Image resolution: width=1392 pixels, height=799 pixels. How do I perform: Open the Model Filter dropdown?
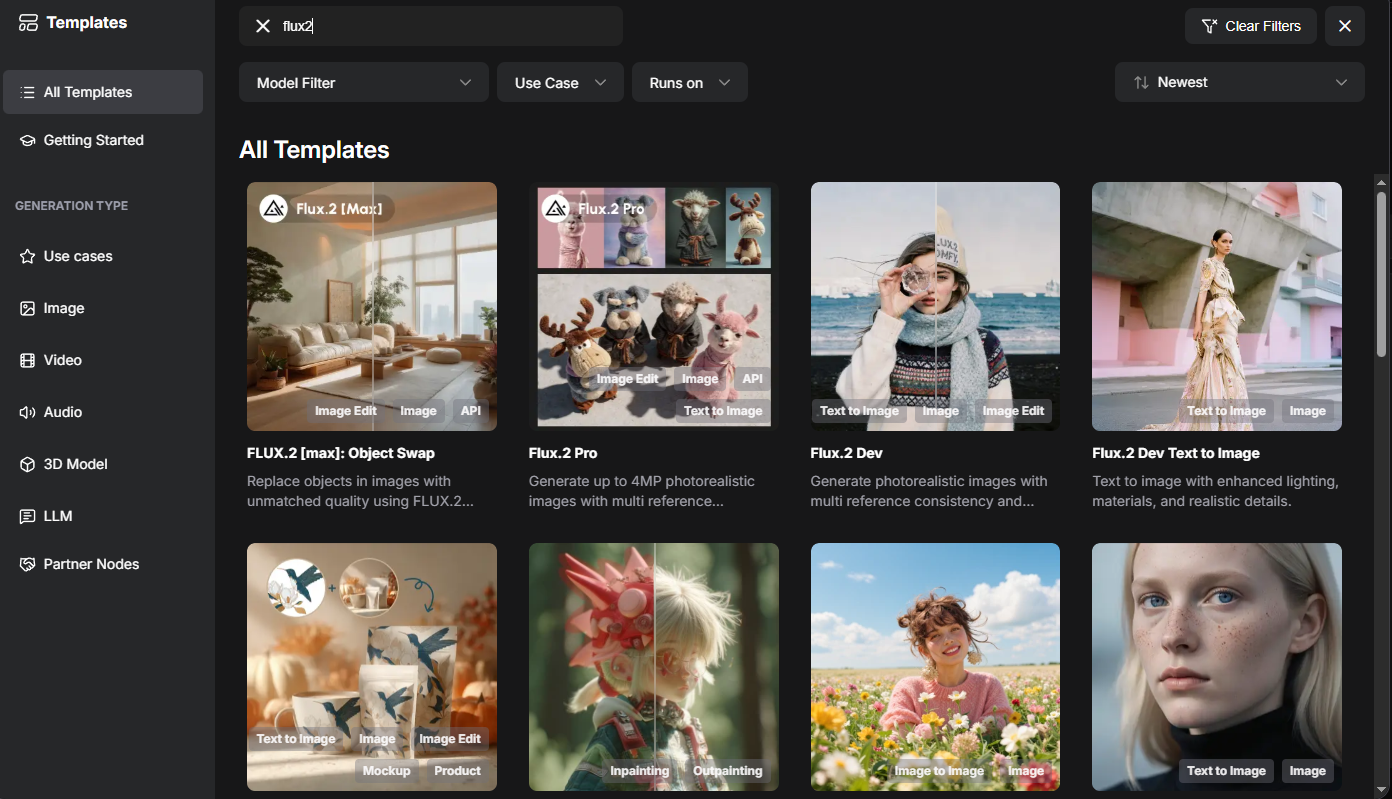364,82
